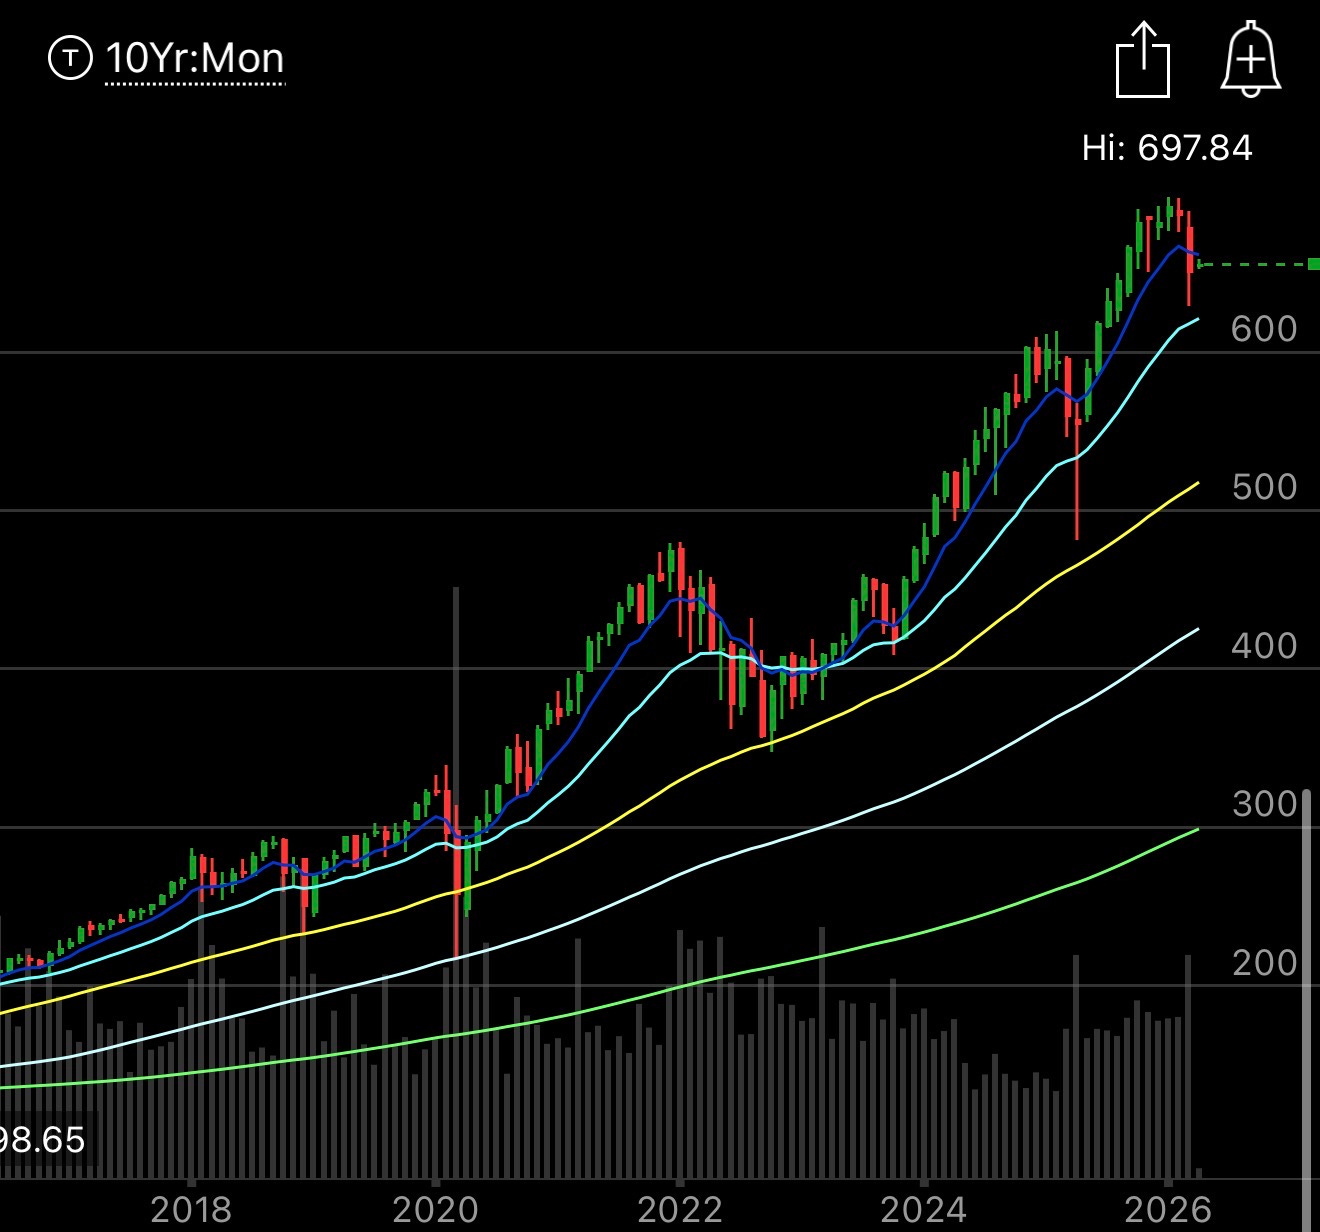Open the 10Yr:Mon timeframe selector

[x=195, y=59]
